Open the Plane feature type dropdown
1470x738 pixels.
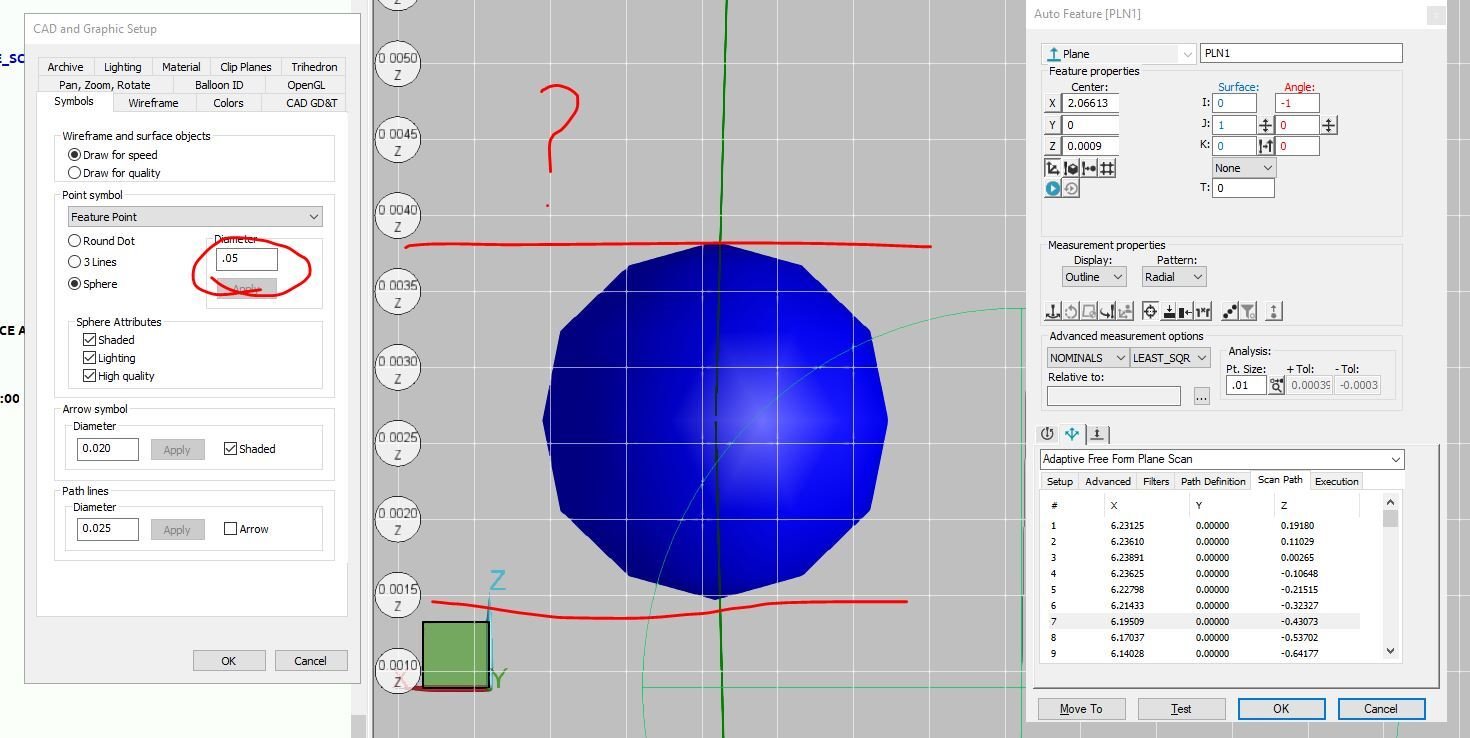(x=1118, y=54)
